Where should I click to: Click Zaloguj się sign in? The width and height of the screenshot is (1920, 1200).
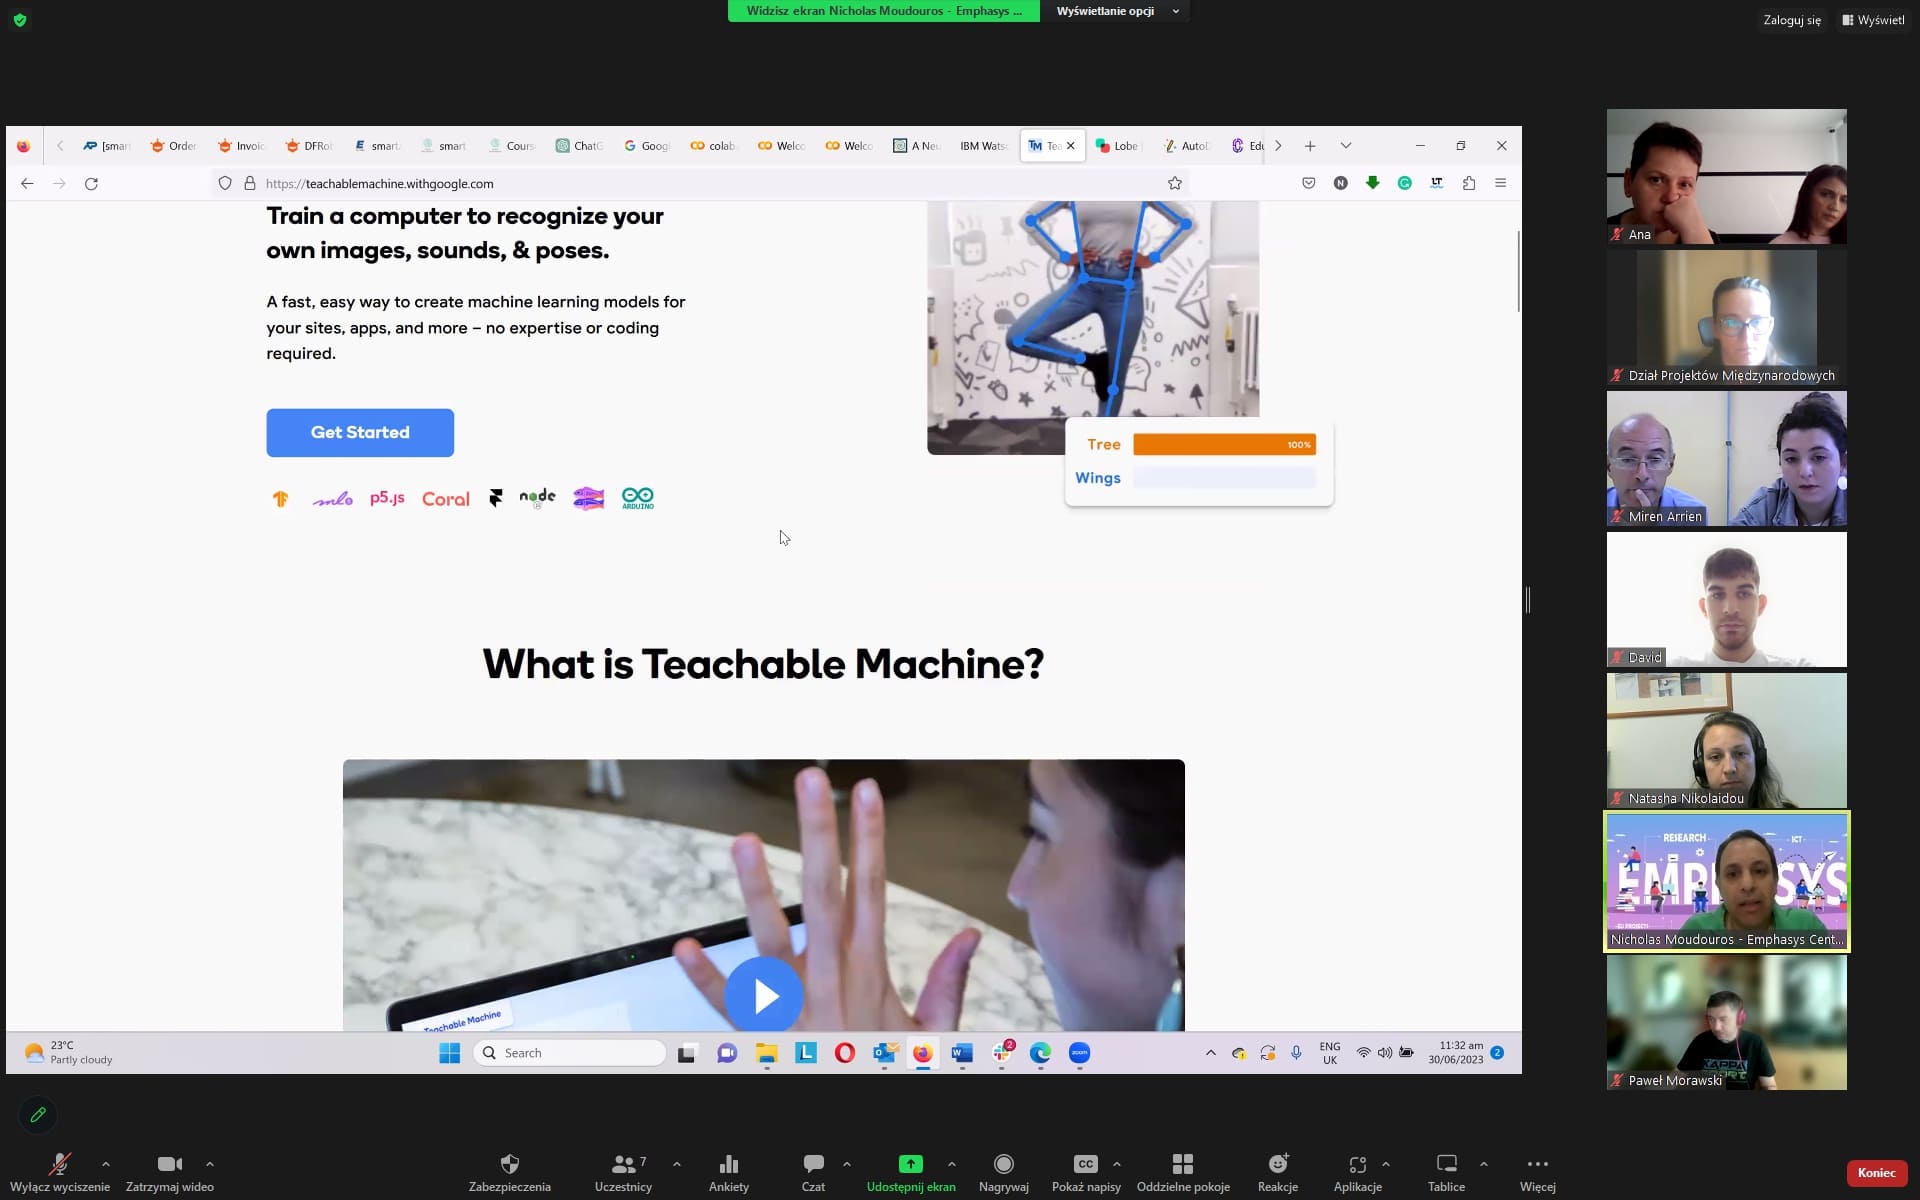tap(1792, 20)
